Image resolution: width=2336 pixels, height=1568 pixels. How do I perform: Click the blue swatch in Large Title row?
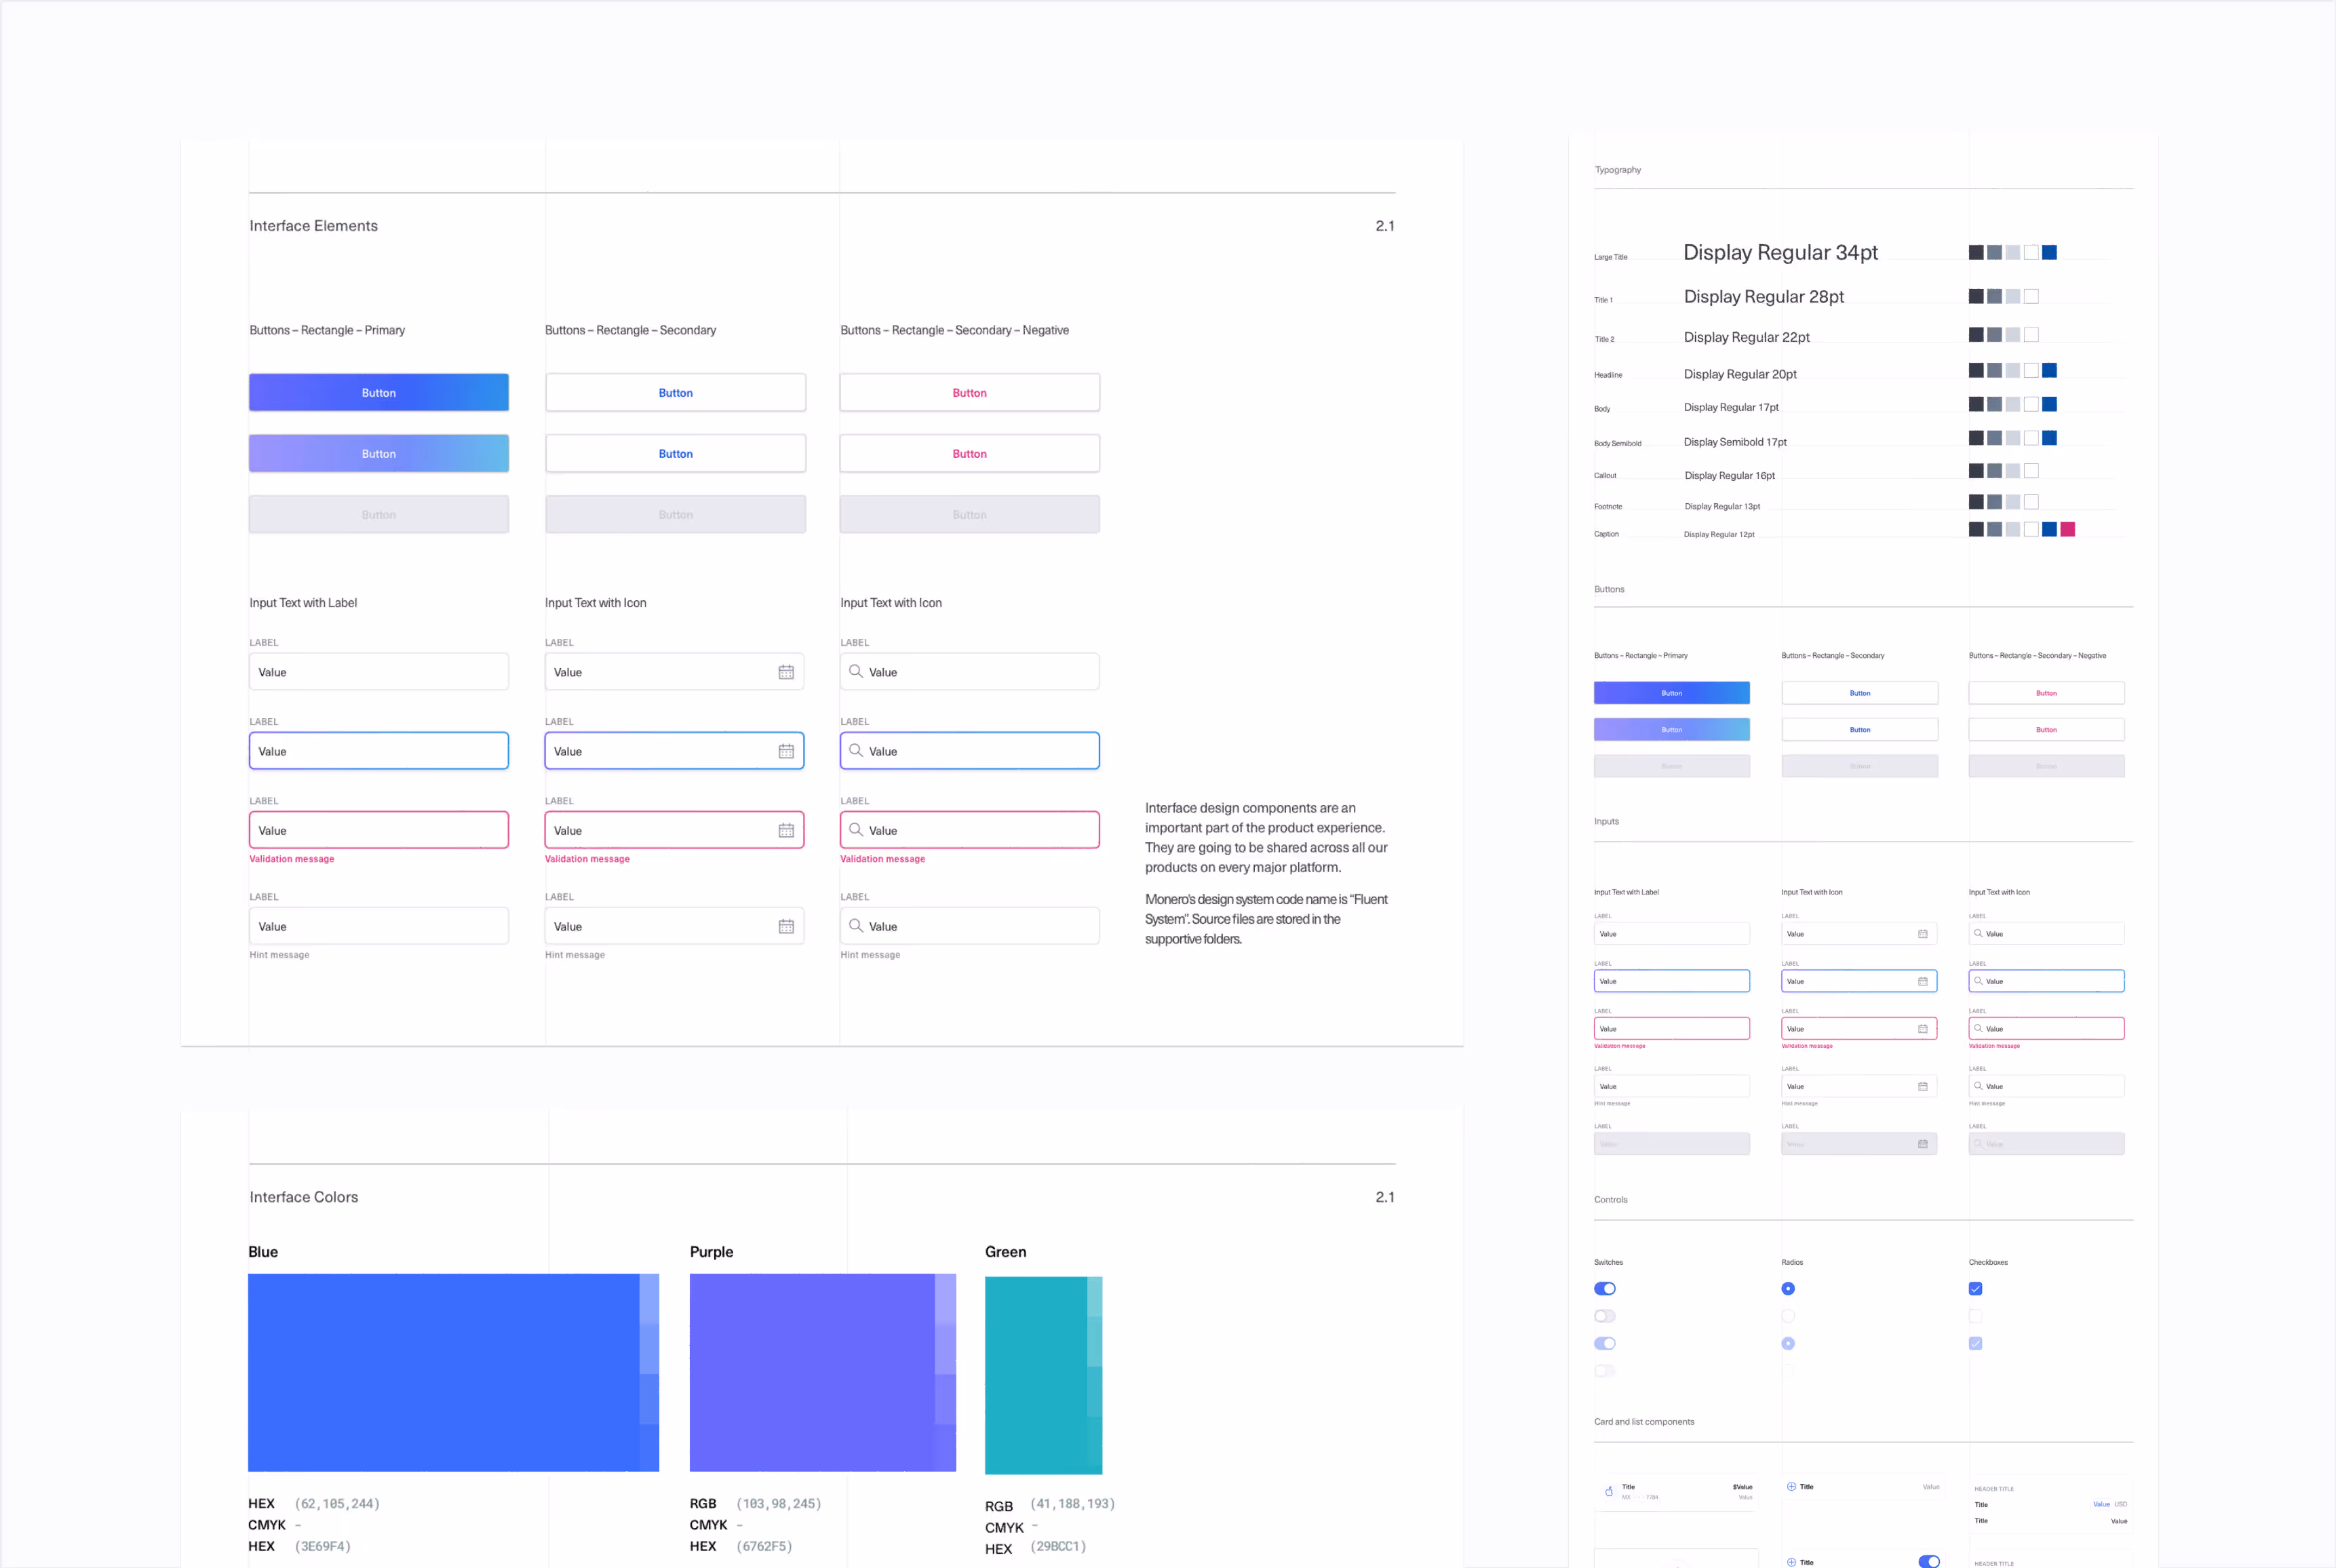[2049, 252]
